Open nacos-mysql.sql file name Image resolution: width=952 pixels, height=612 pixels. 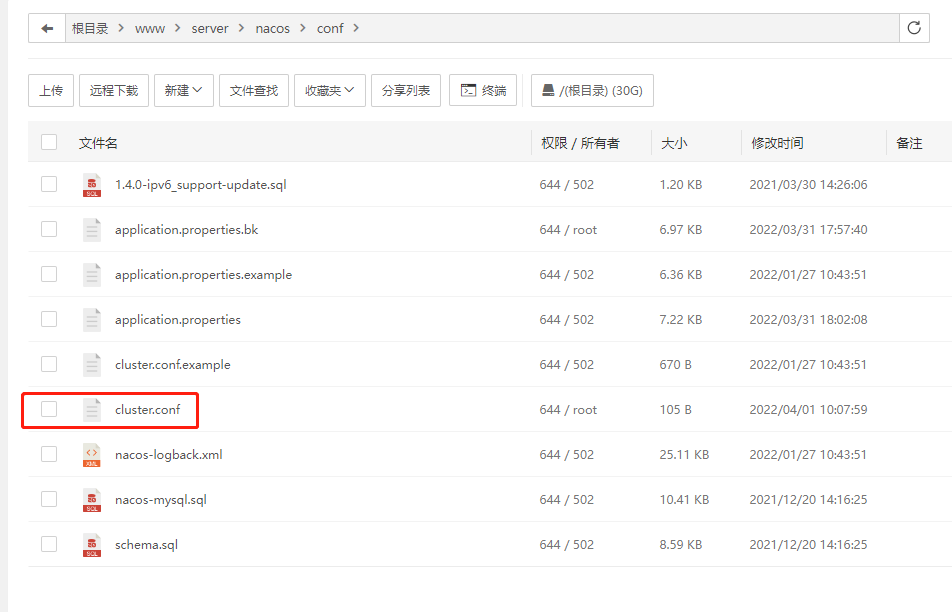[161, 500]
